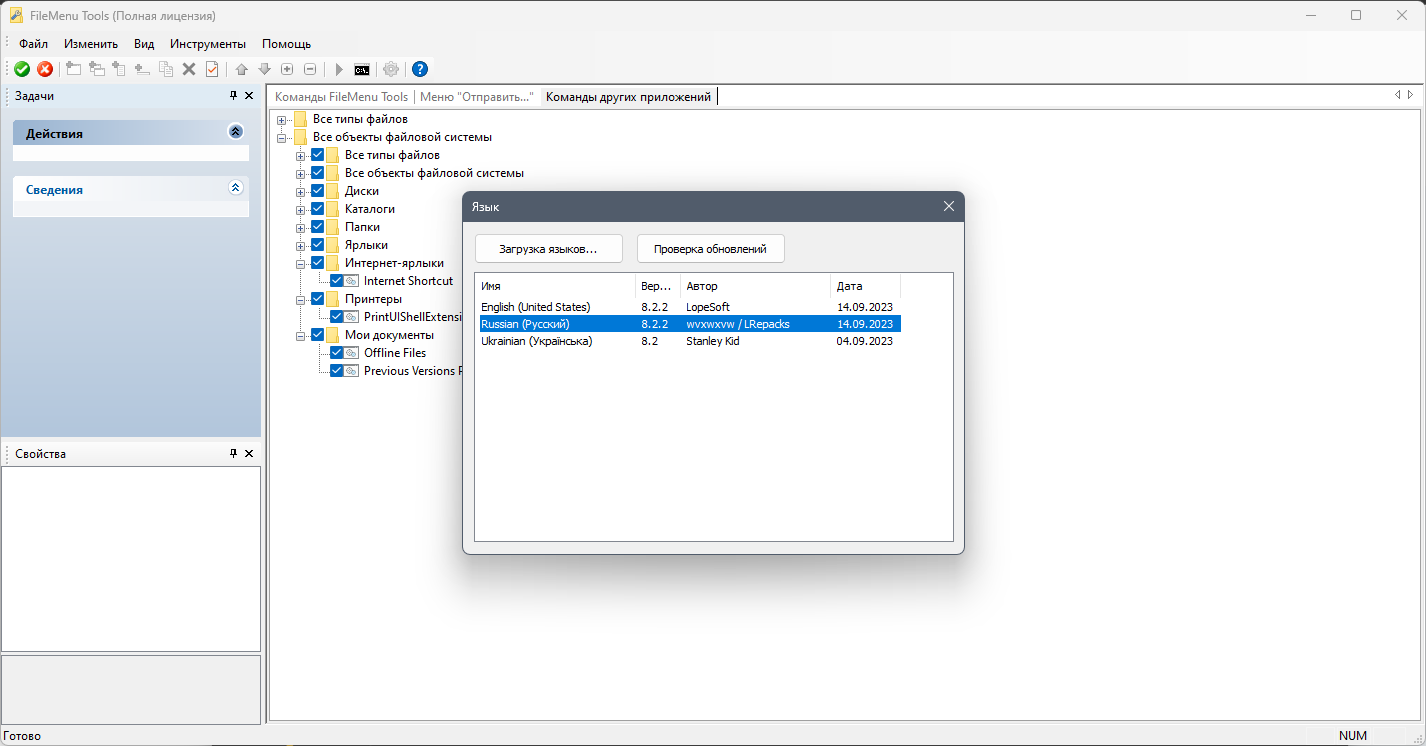Click the checked document toolbar icon
Viewport: 1426px width, 746px height.
point(212,69)
